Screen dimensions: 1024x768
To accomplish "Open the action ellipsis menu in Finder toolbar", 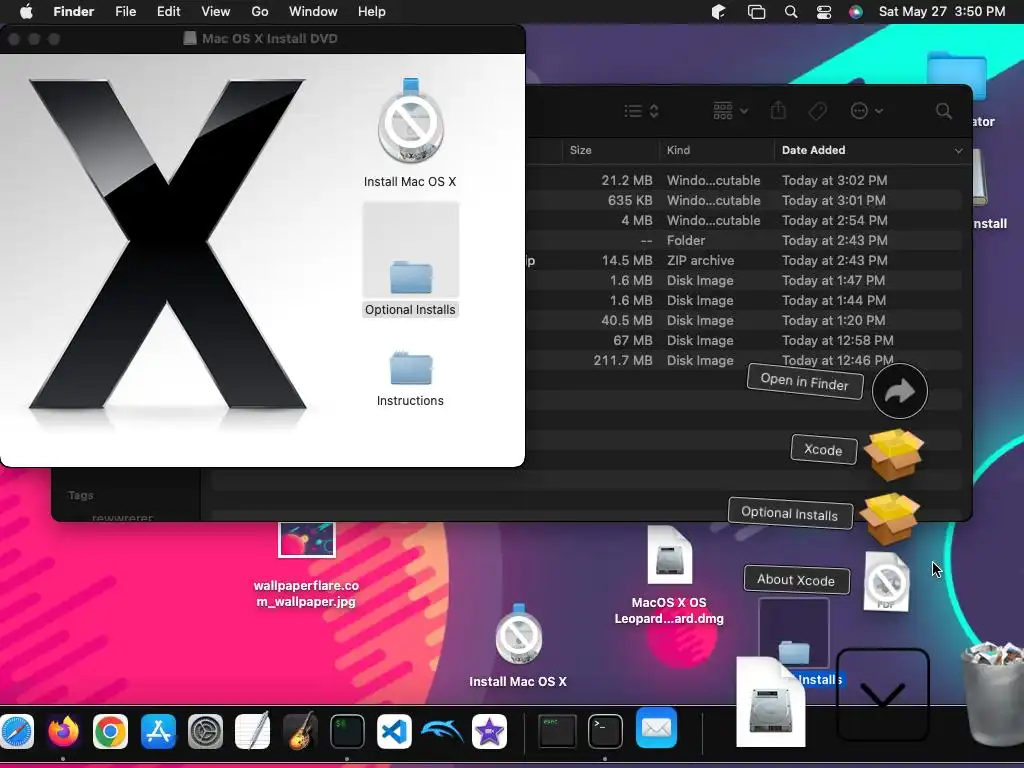I will 867,111.
